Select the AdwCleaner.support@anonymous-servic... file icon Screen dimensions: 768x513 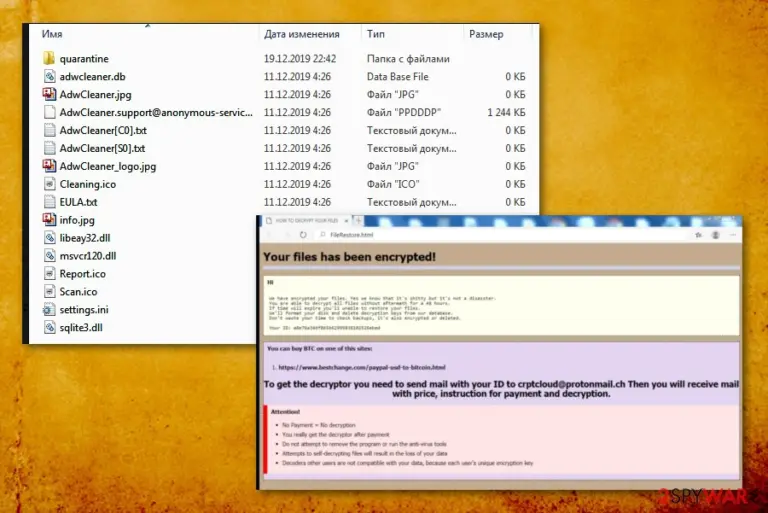click(x=49, y=112)
